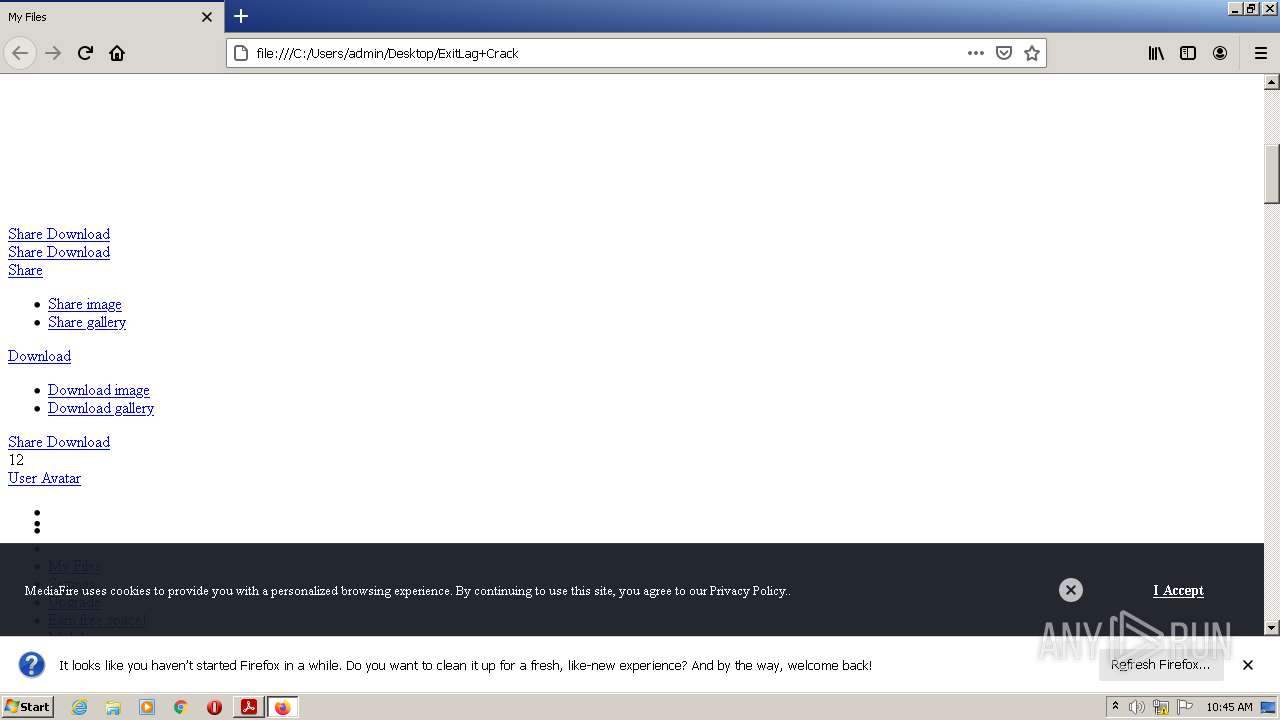Image resolution: width=1280 pixels, height=720 pixels.
Task: Open Share Download link above 12
Action: pyautogui.click(x=59, y=442)
